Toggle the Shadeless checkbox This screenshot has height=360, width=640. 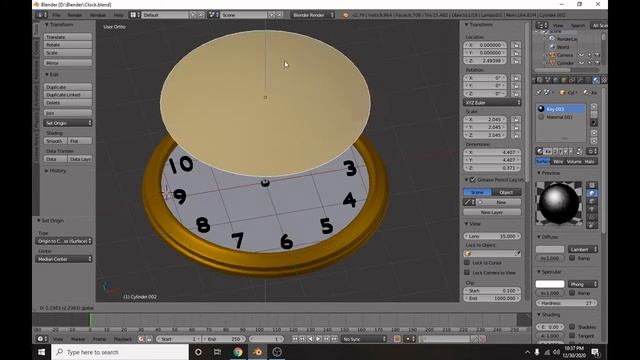tap(572, 327)
